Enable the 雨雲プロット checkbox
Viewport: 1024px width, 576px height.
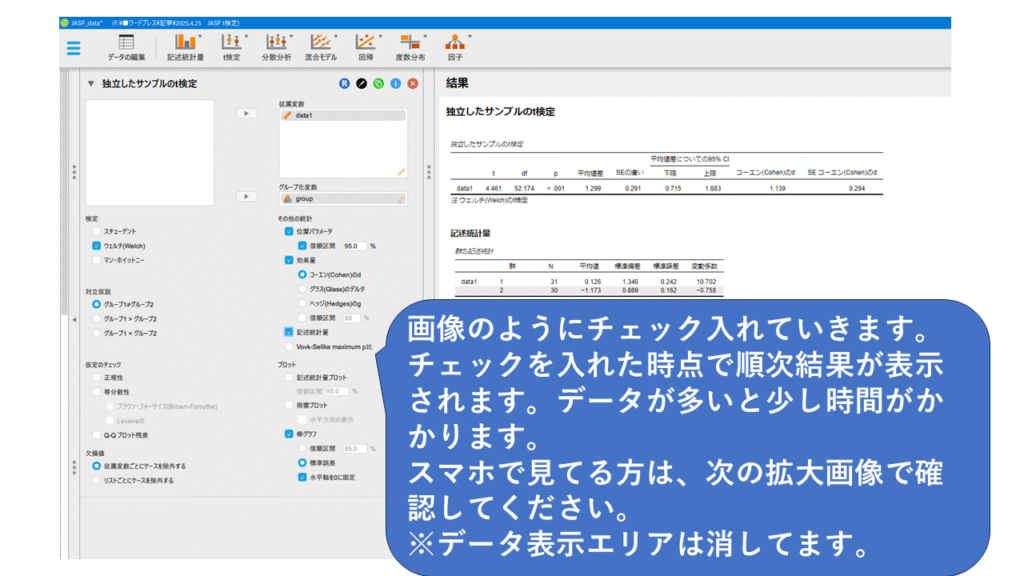(289, 406)
